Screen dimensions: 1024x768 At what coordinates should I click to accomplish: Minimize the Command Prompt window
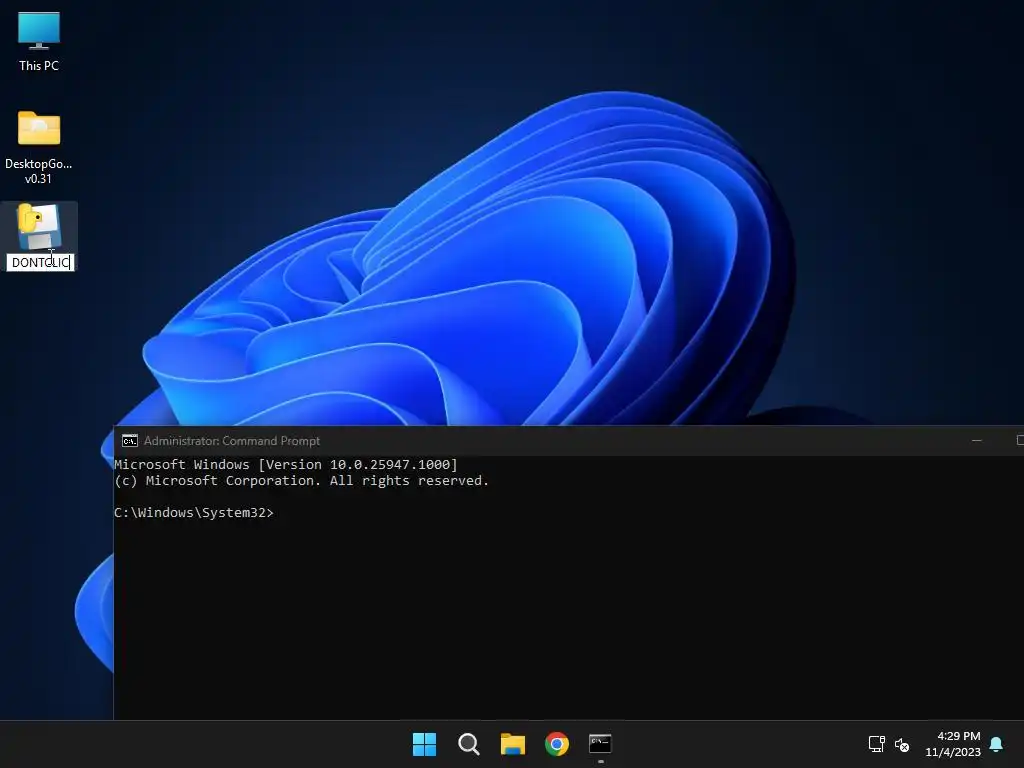(x=976, y=441)
